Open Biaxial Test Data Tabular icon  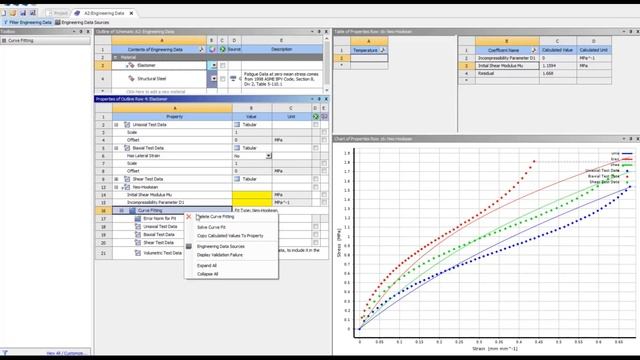237,148
